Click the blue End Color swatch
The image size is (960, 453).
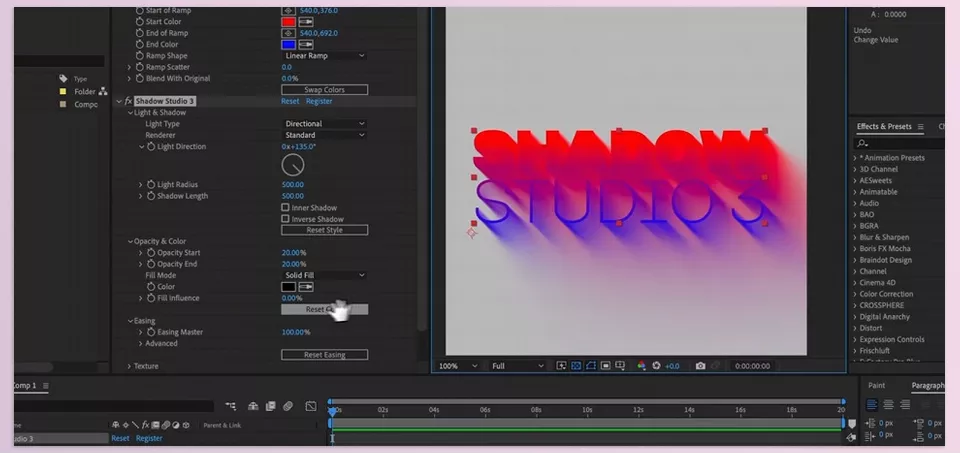tap(288, 45)
